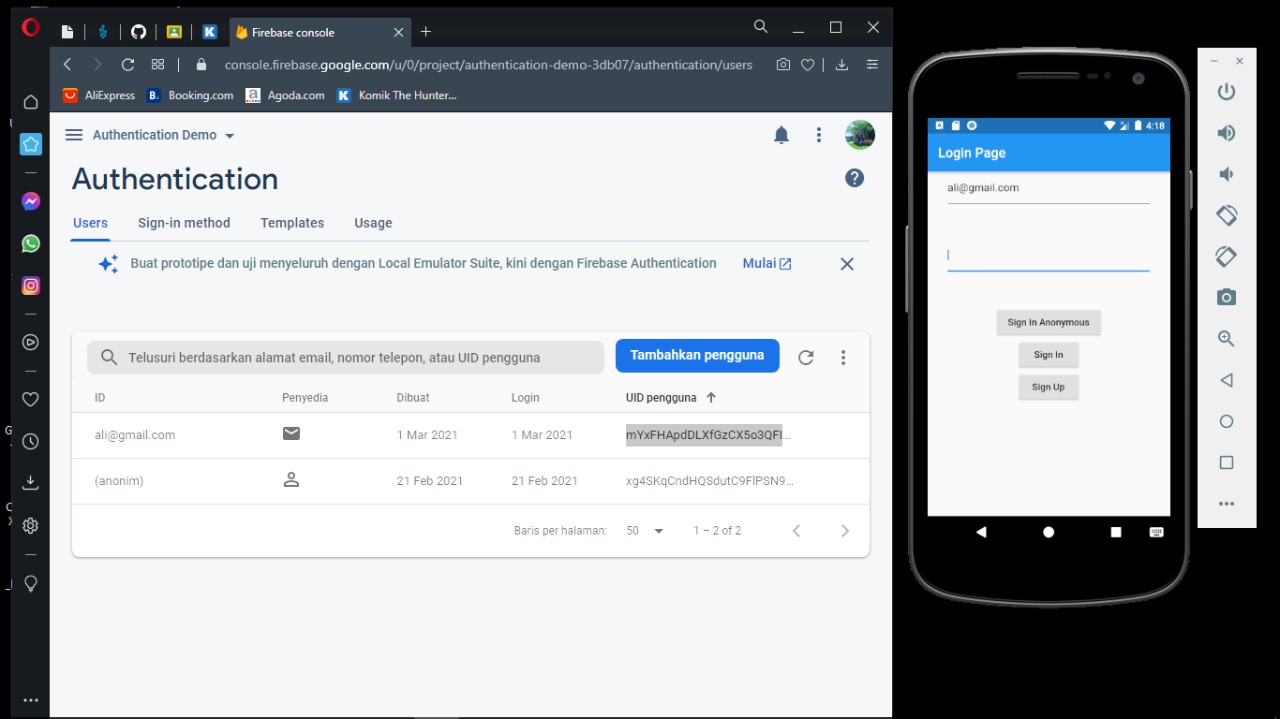Open Instagram in Opera sidebar
1280x719 pixels.
[31, 285]
